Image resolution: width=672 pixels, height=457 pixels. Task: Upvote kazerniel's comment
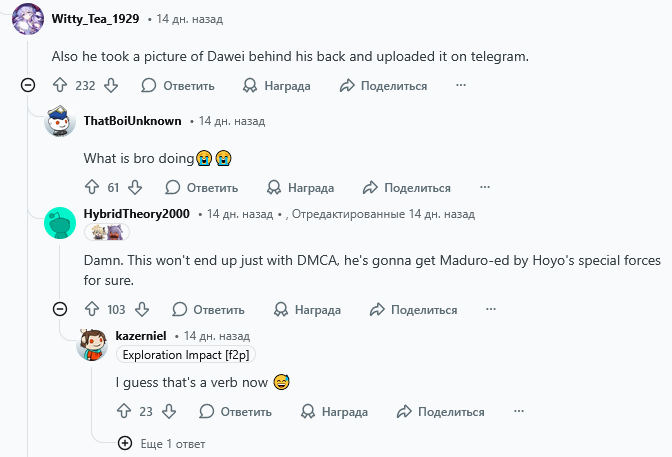124,411
